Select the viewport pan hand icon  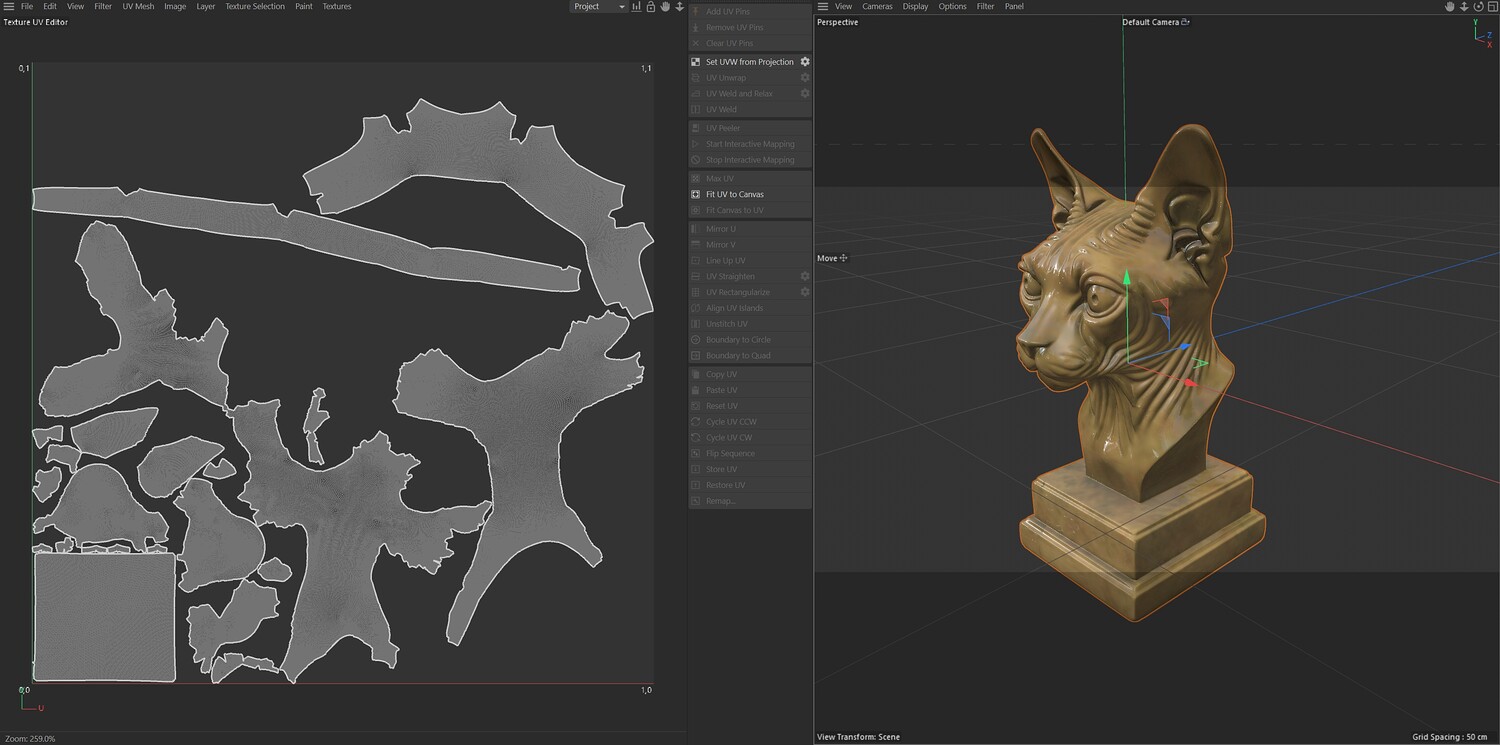tap(1450, 6)
